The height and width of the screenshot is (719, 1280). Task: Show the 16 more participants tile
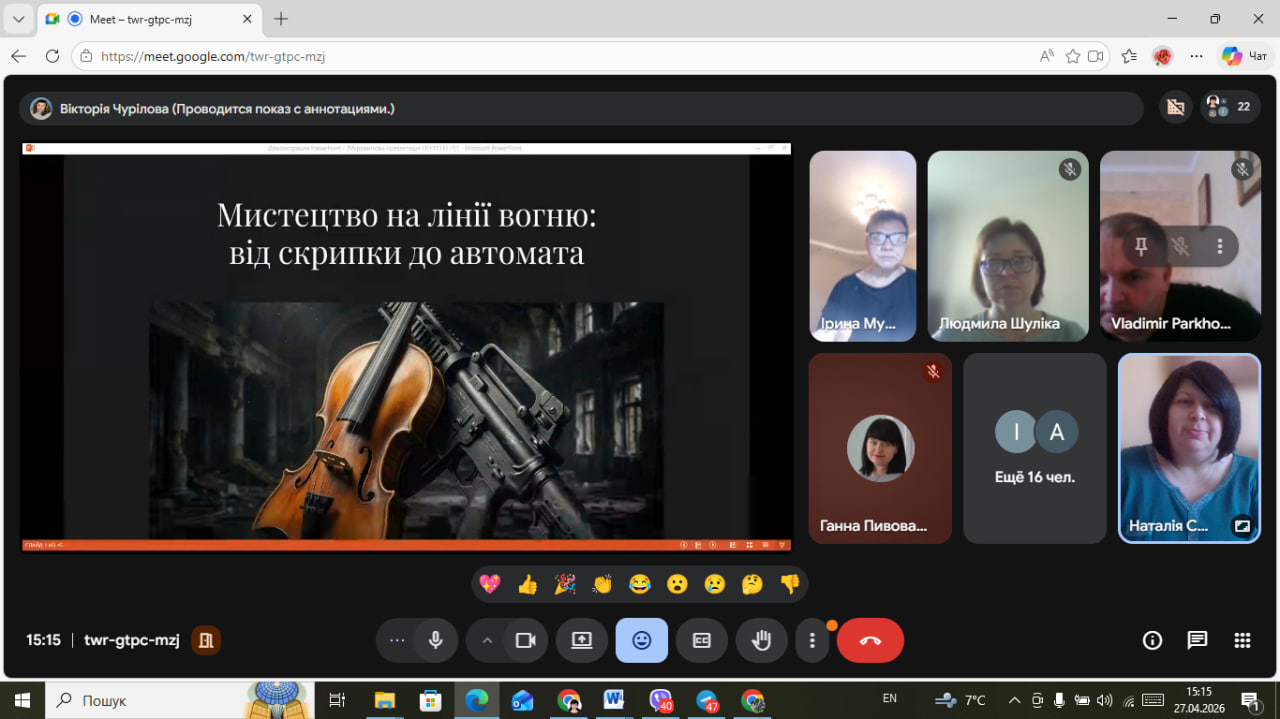click(1034, 448)
